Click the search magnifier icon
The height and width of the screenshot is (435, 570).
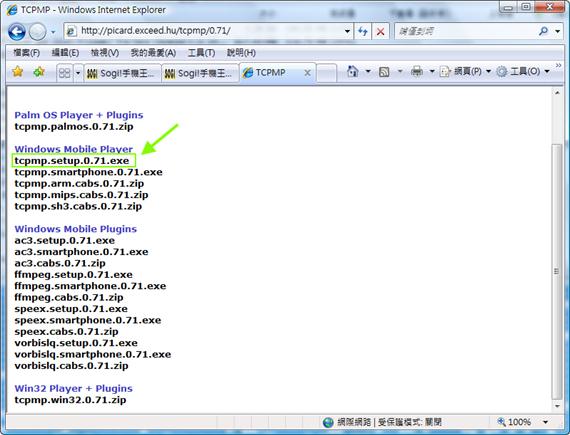coord(543,31)
